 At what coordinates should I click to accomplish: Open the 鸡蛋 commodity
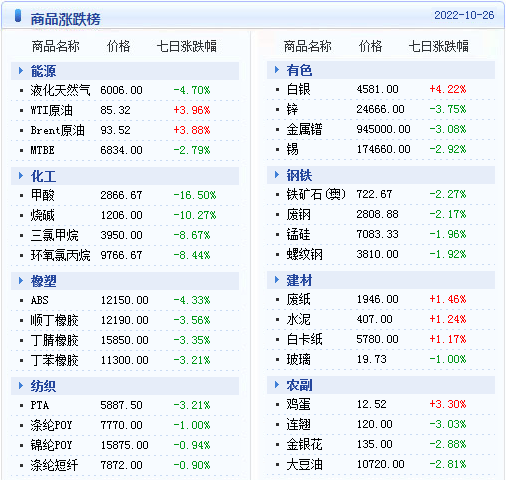point(298,404)
